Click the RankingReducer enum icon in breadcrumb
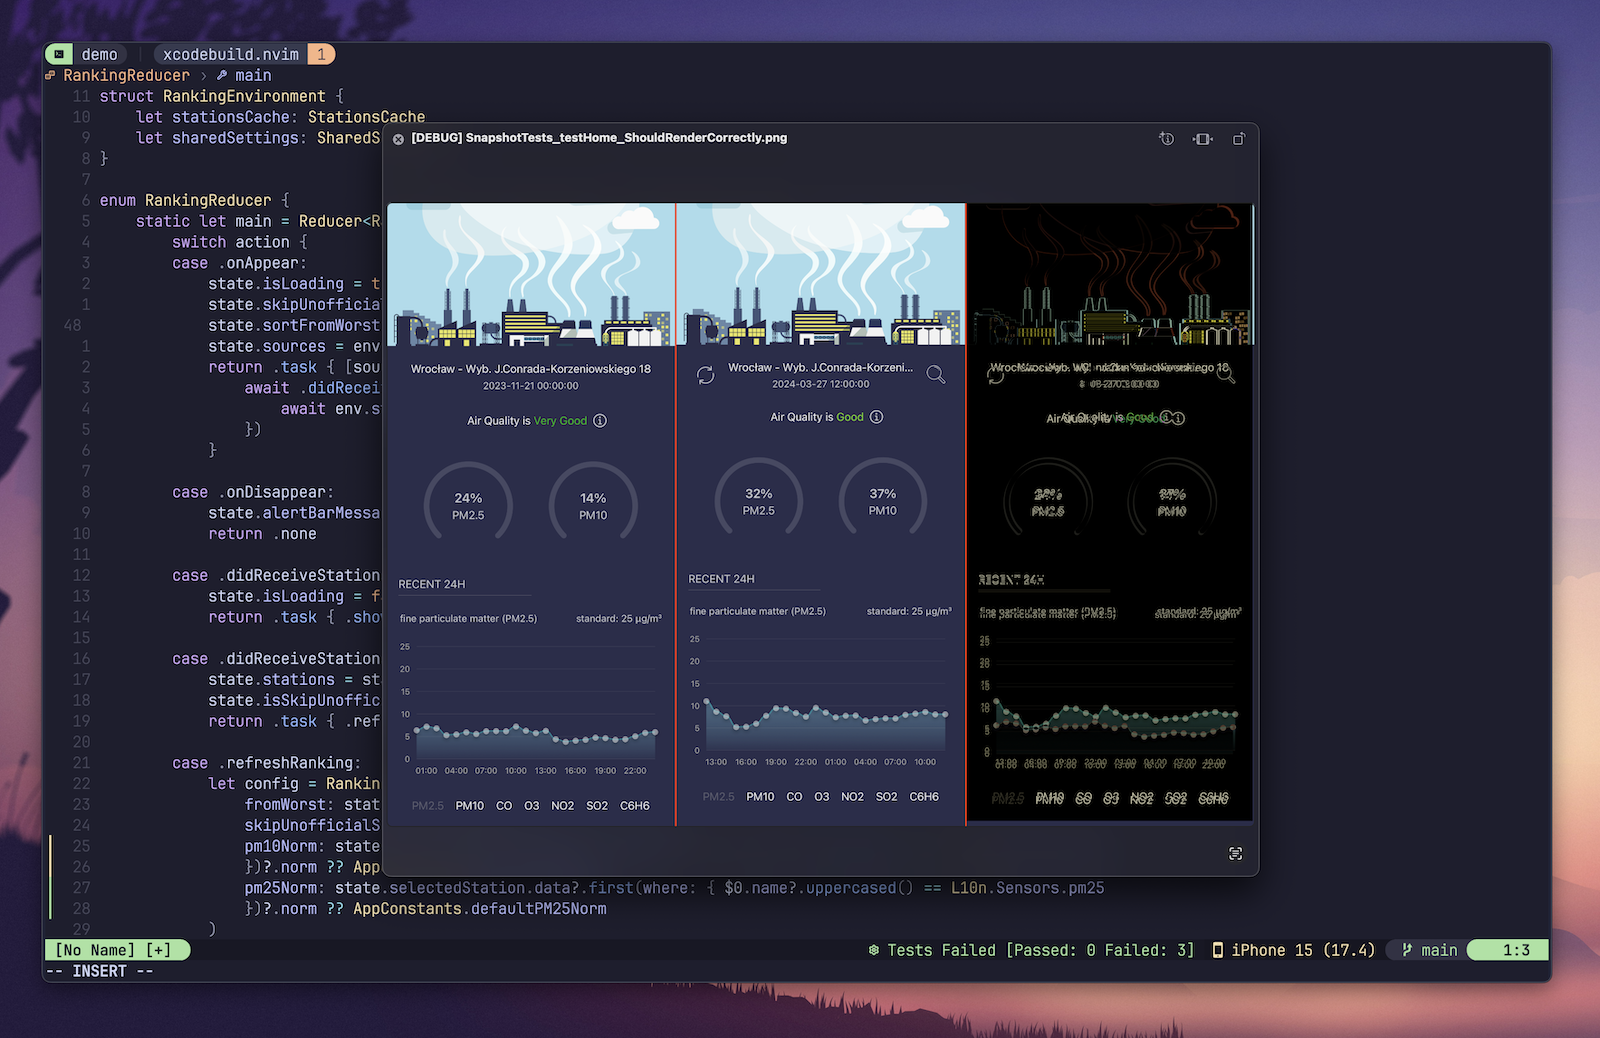Image resolution: width=1600 pixels, height=1038 pixels. (x=50, y=75)
